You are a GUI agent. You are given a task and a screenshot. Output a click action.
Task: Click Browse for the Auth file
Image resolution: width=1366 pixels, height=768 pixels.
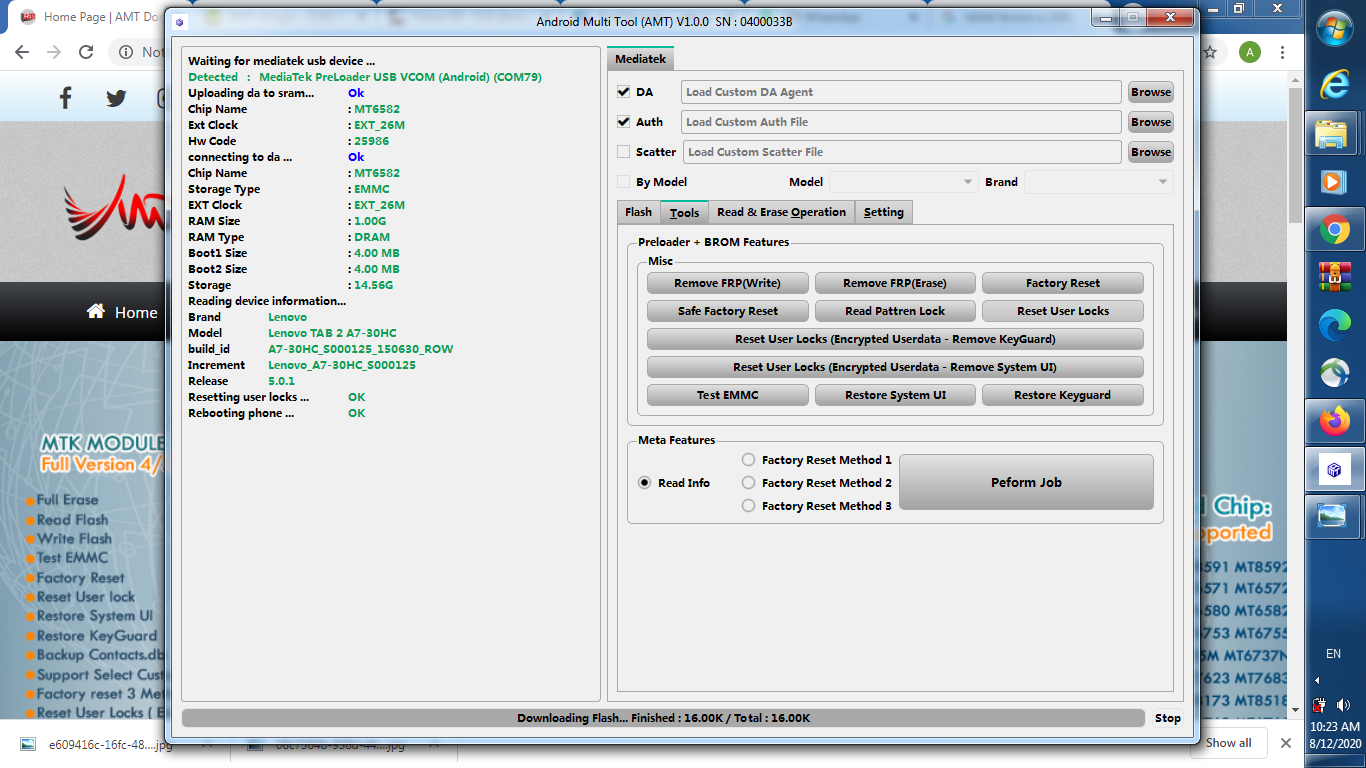point(1151,122)
